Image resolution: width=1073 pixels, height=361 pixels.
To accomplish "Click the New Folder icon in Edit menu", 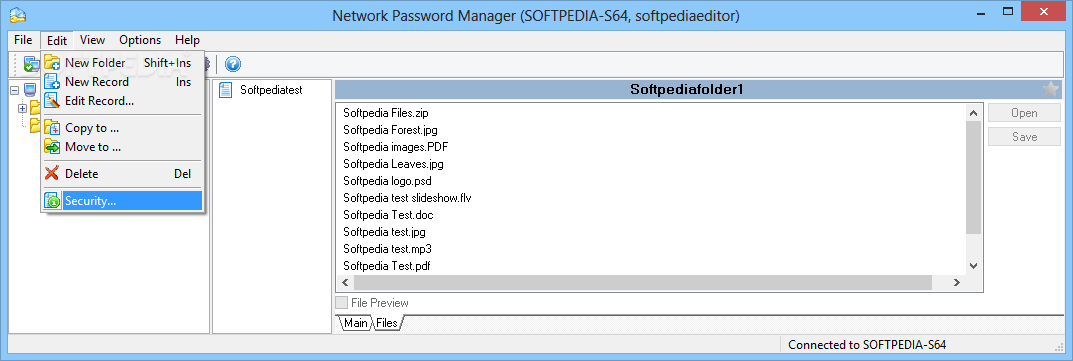I will (x=53, y=63).
